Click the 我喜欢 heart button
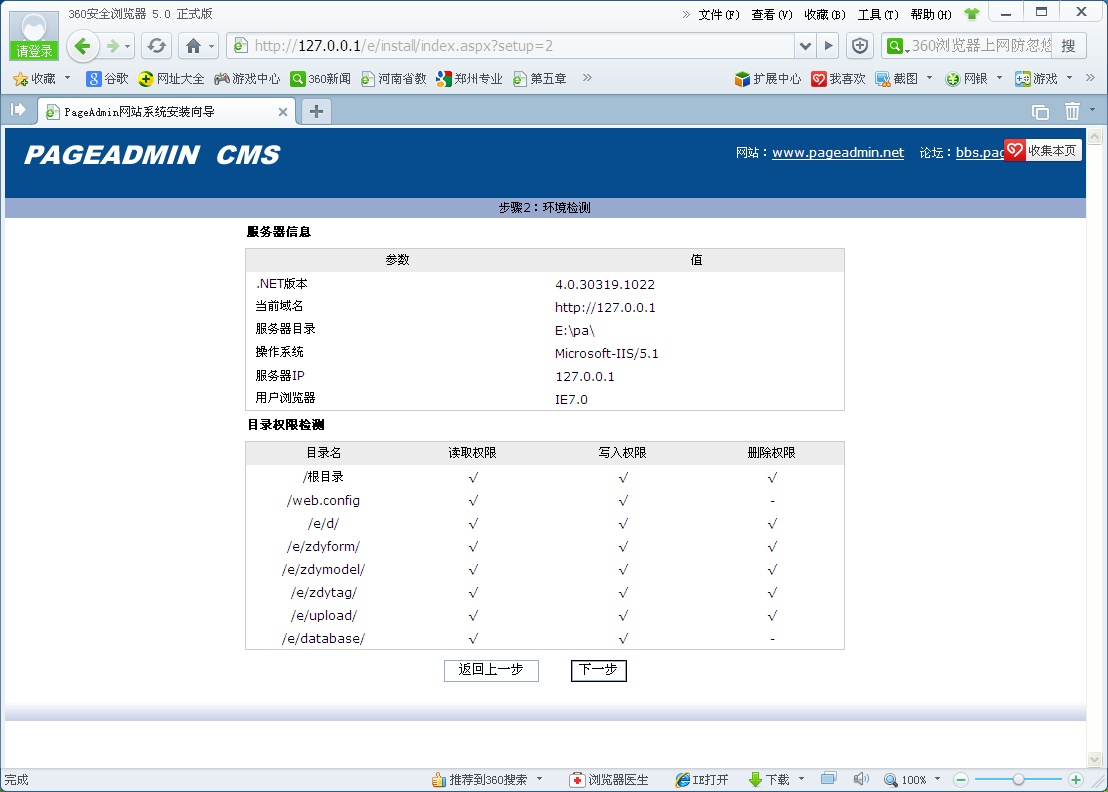The height and width of the screenshot is (792, 1108). click(839, 78)
